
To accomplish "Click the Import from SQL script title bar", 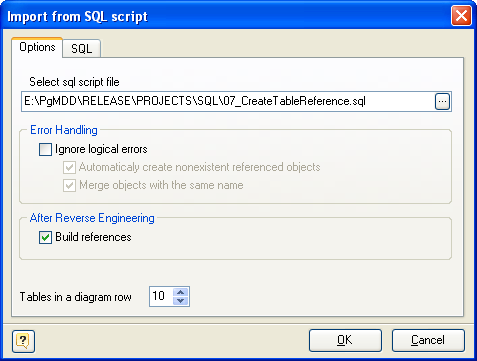I will (227, 16).
